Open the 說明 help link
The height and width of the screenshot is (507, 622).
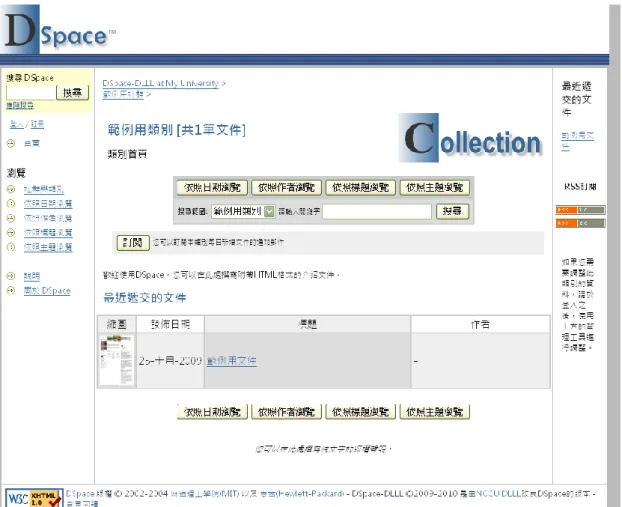[32, 276]
